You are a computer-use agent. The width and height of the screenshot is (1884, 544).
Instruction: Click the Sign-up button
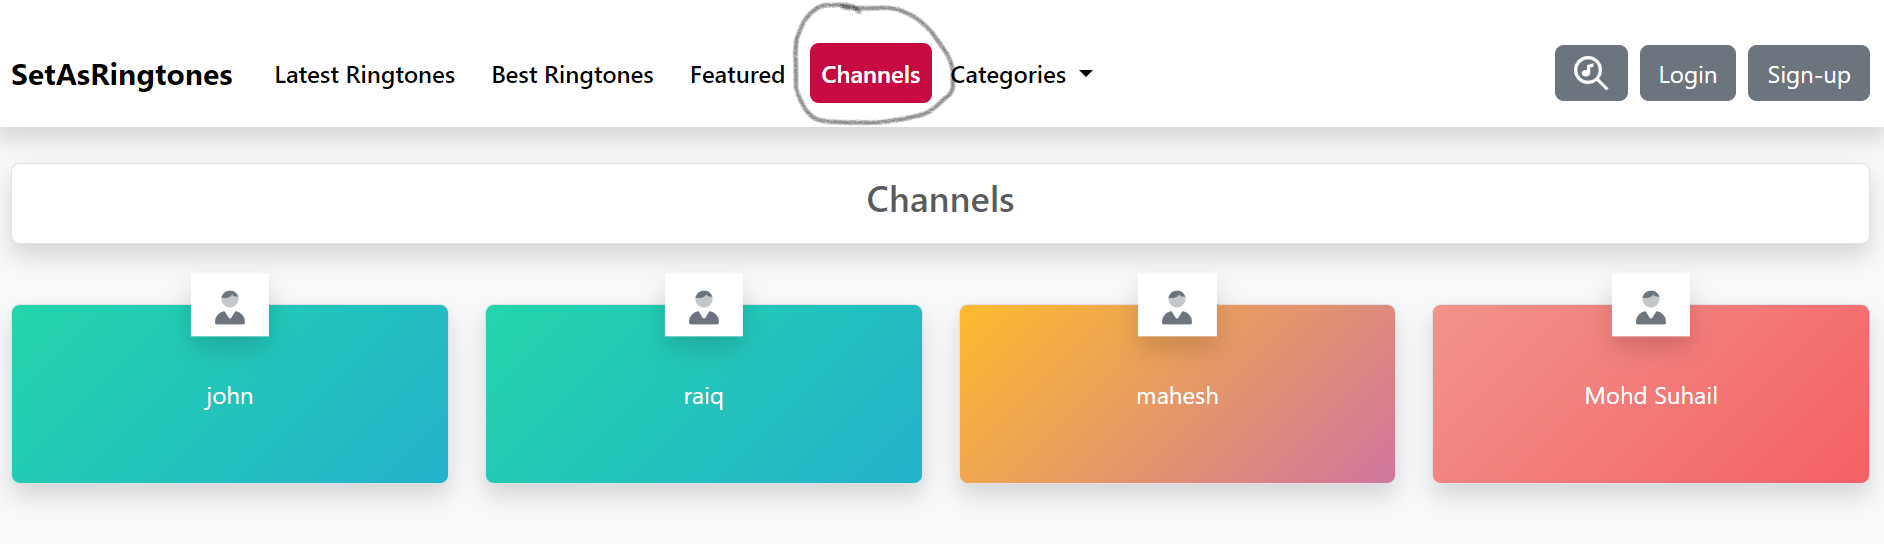click(1808, 74)
